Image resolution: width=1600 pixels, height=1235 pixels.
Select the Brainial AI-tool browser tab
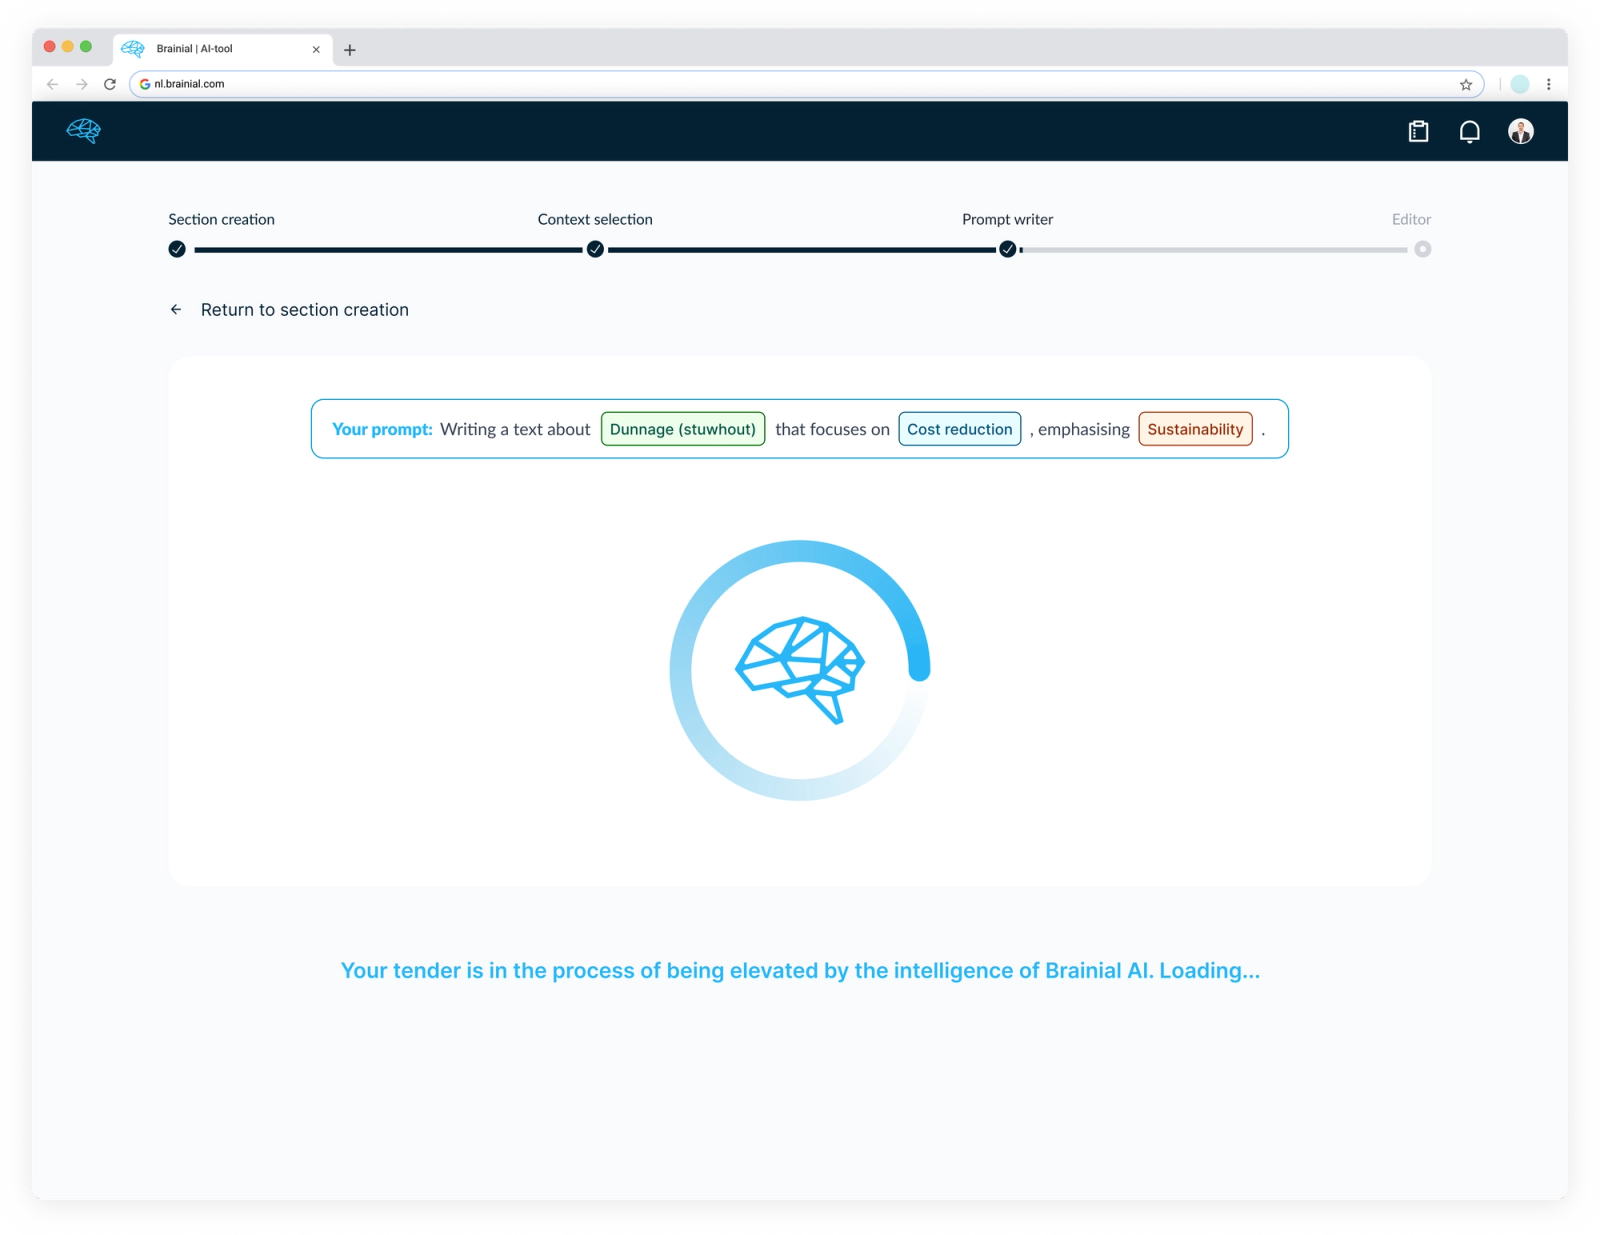point(222,49)
